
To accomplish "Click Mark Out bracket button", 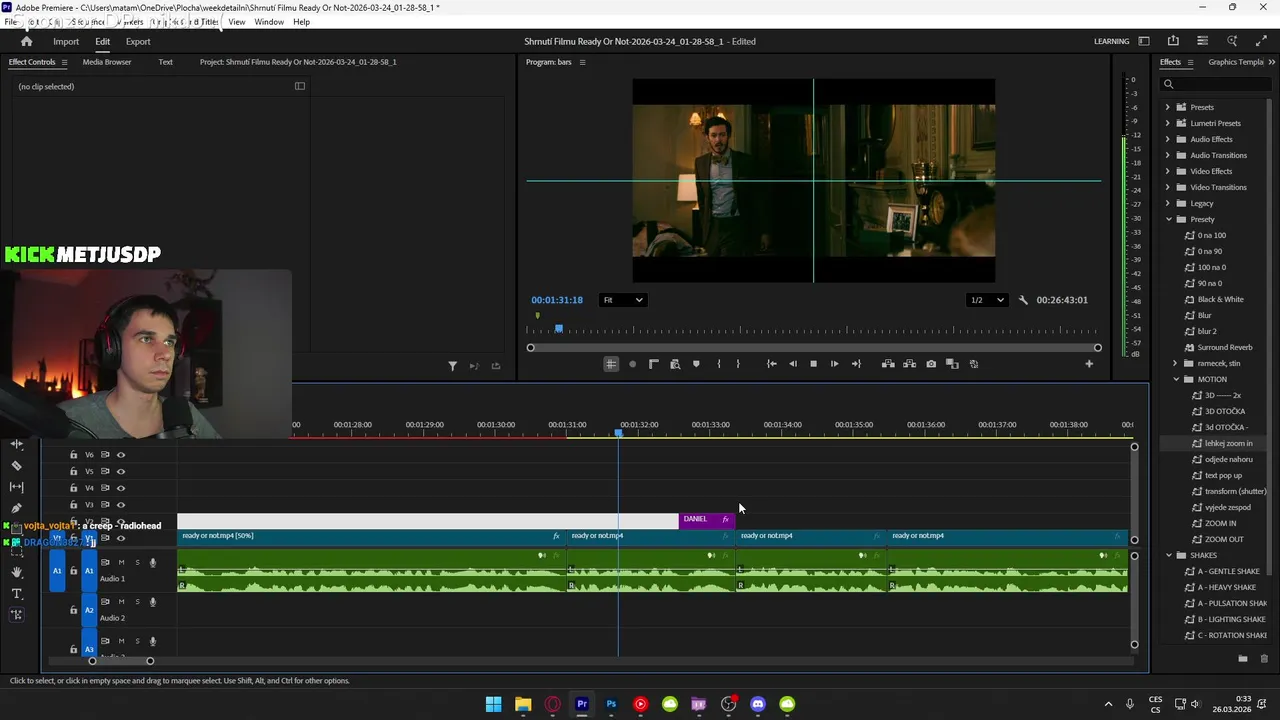I will click(x=738, y=364).
